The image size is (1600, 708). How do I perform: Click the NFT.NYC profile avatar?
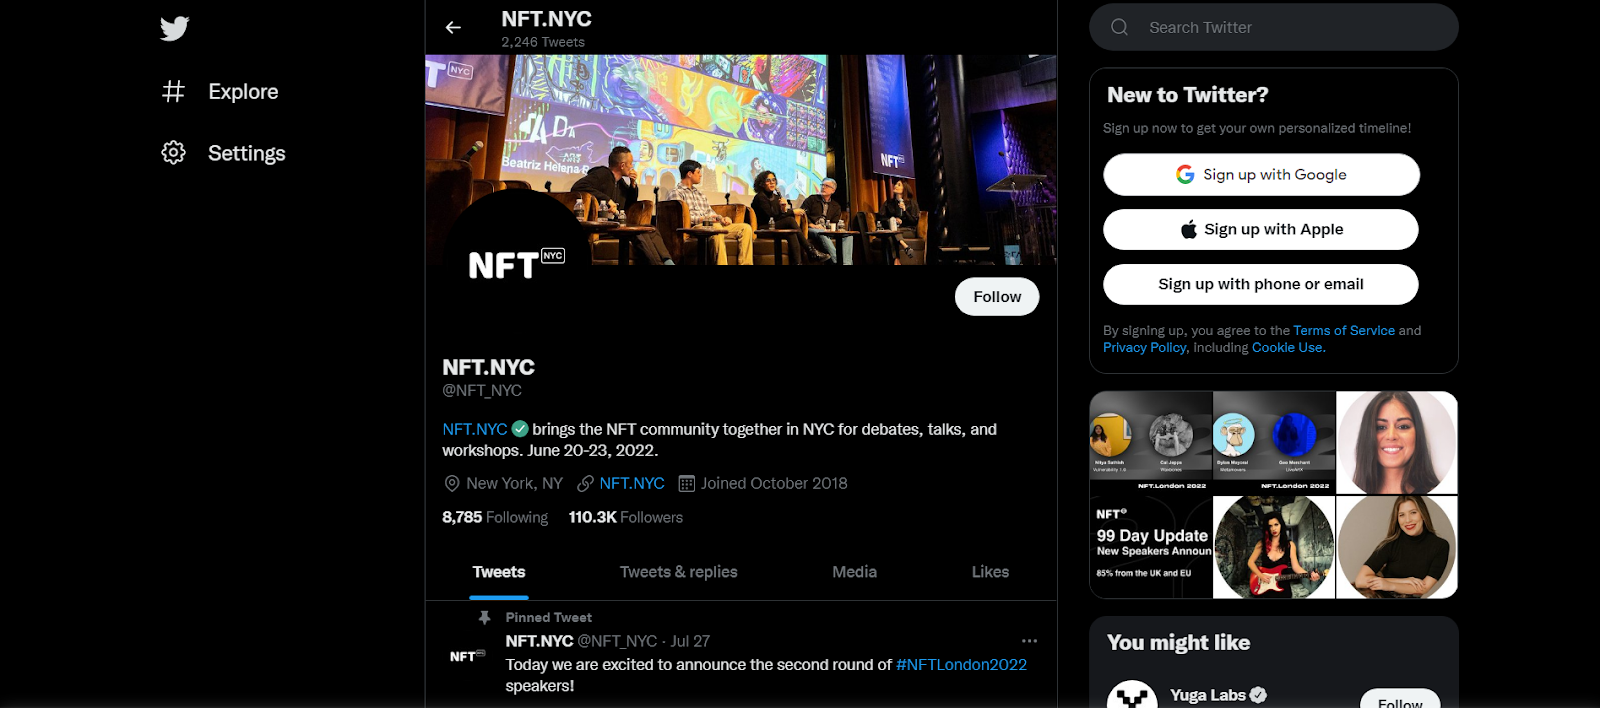coord(516,263)
